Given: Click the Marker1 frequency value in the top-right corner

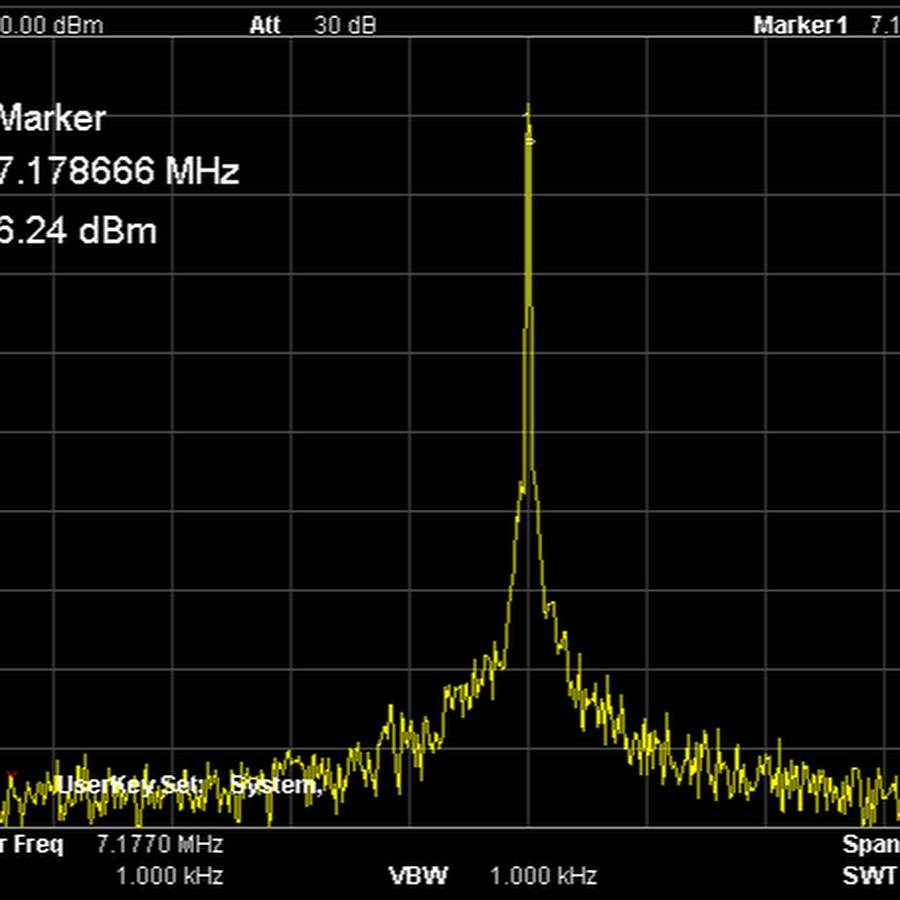Looking at the screenshot, I should coord(883,25).
